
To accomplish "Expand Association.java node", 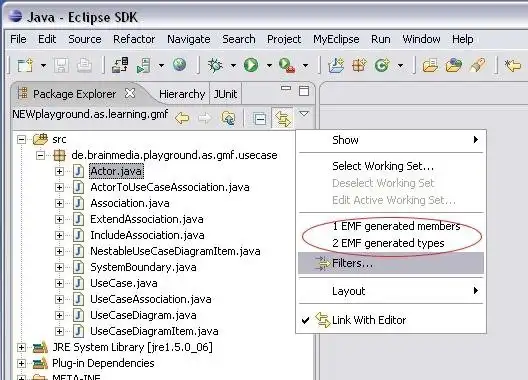I will [59, 203].
